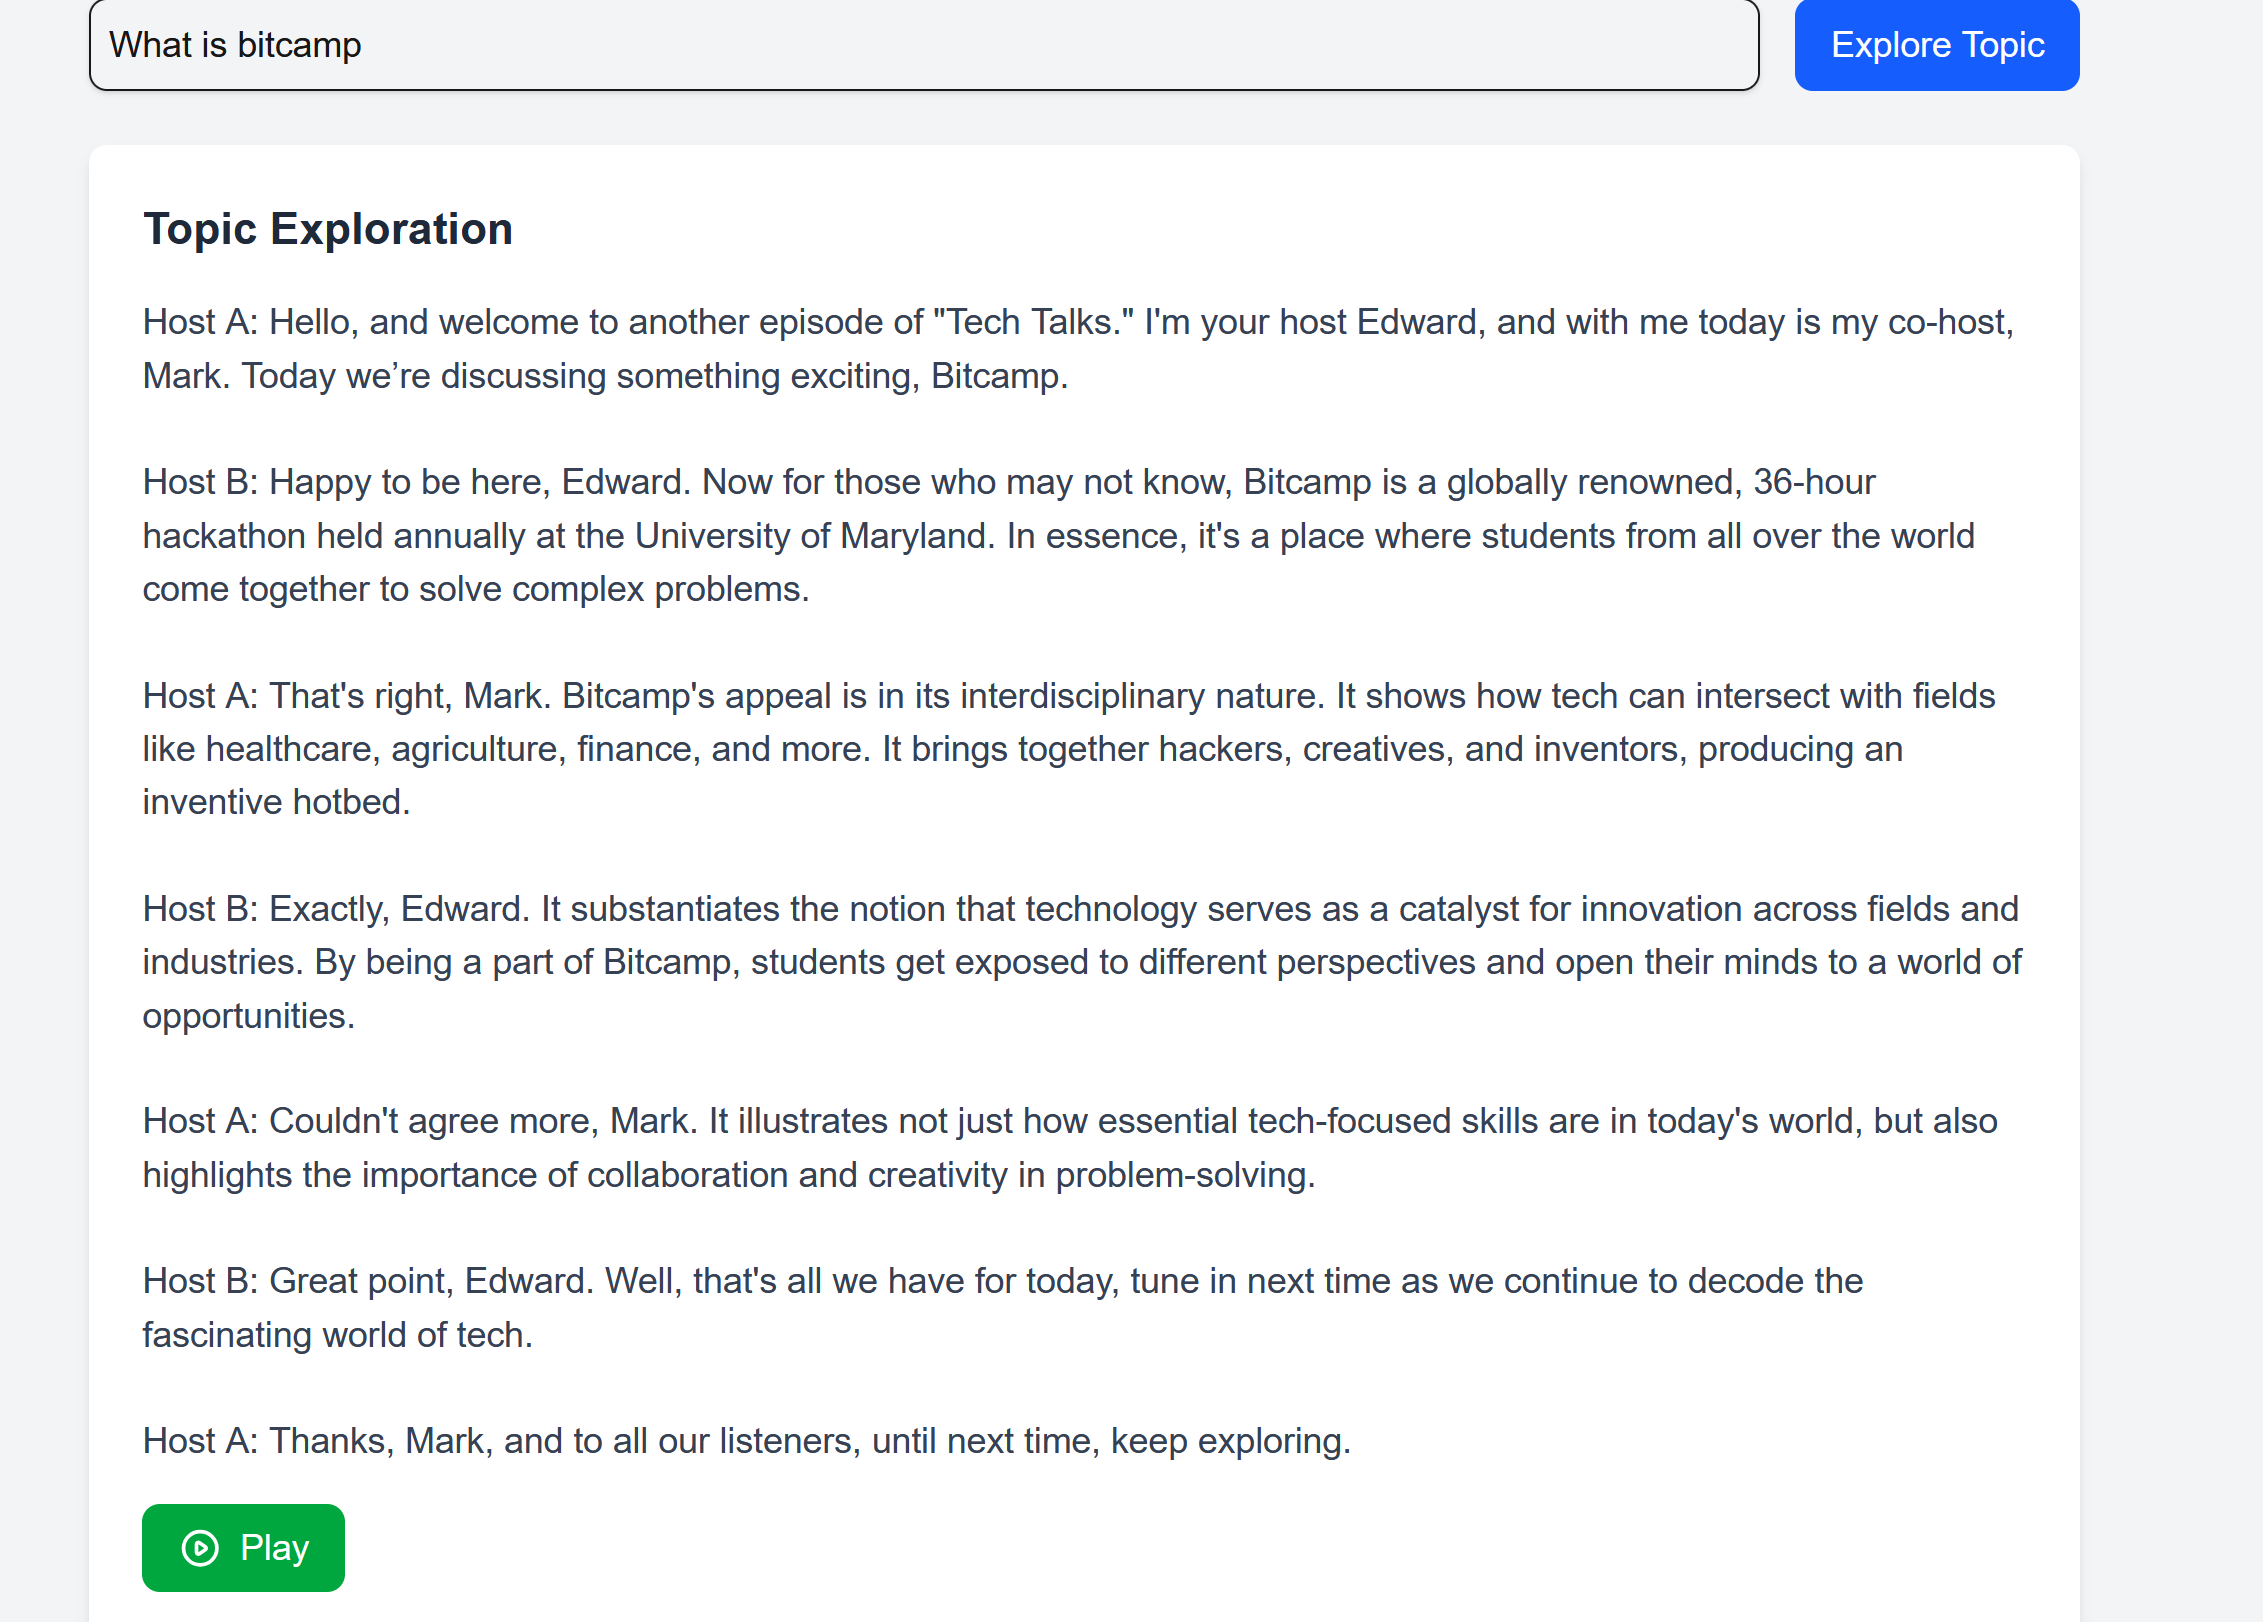Image resolution: width=2263 pixels, height=1622 pixels.
Task: Click Host B's 36-hour hackathon paragraph
Action: [x=1058, y=536]
